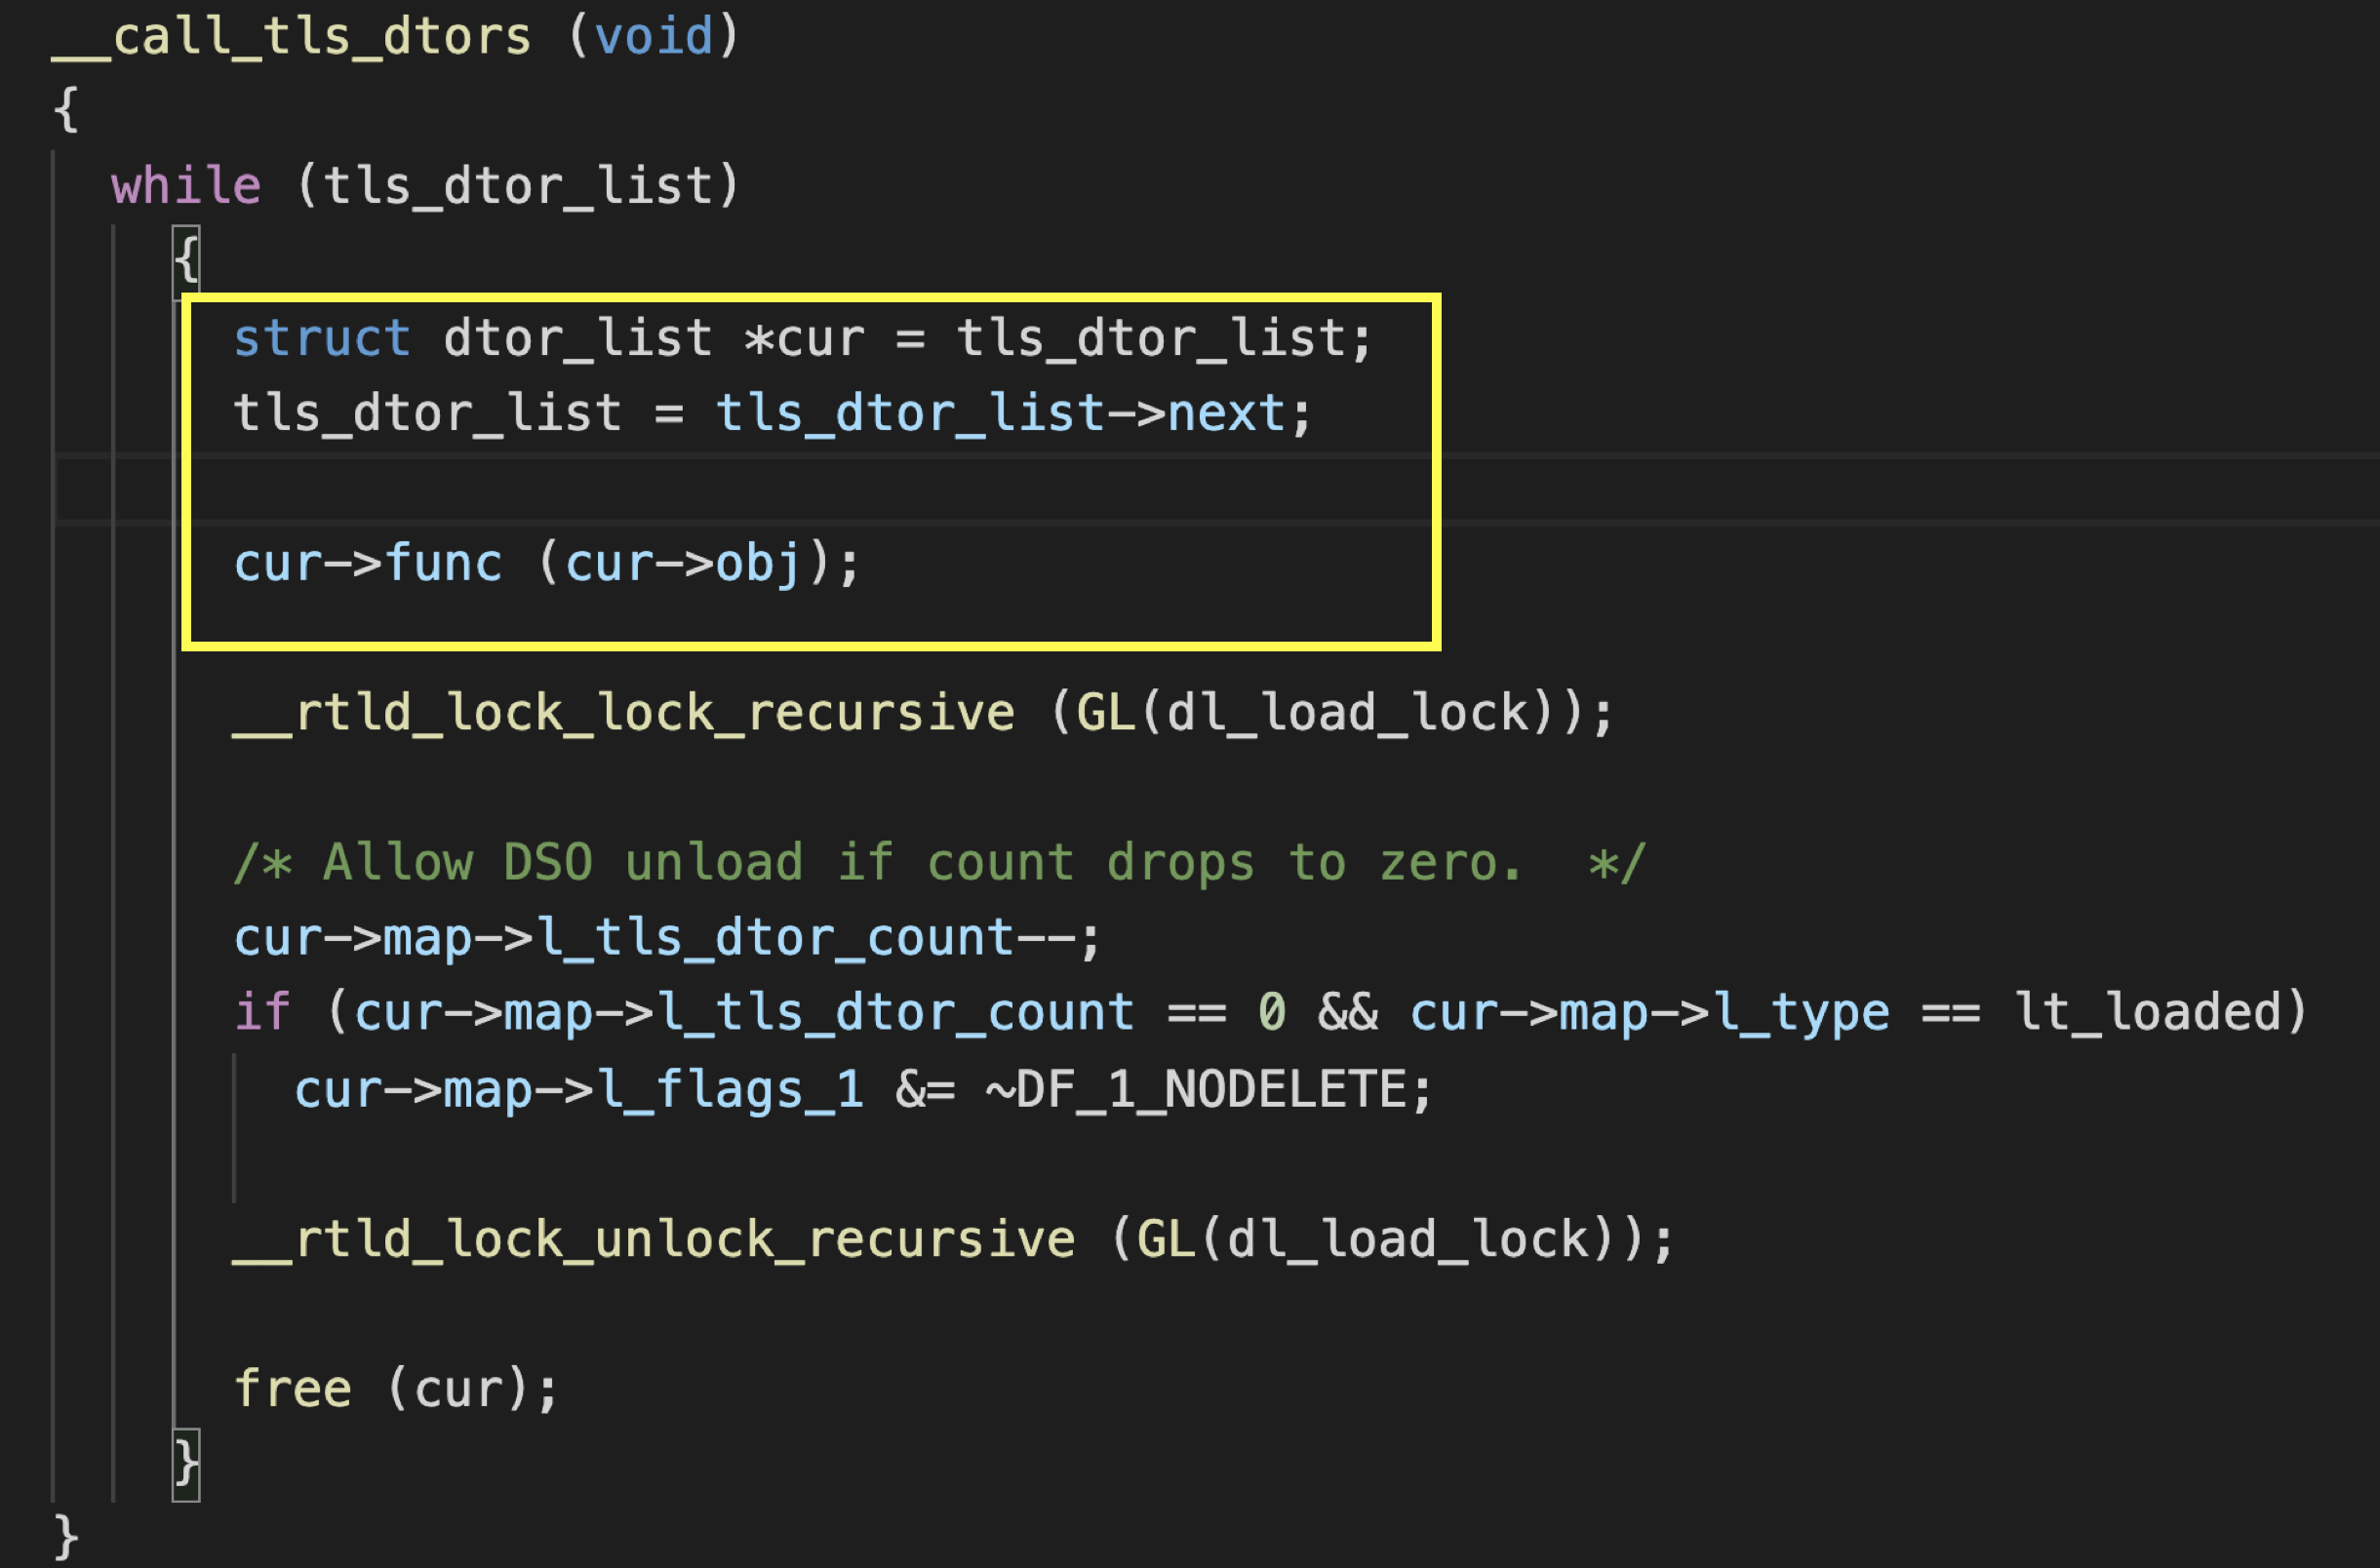Click the highlighted closing brace of while block

[187, 1464]
